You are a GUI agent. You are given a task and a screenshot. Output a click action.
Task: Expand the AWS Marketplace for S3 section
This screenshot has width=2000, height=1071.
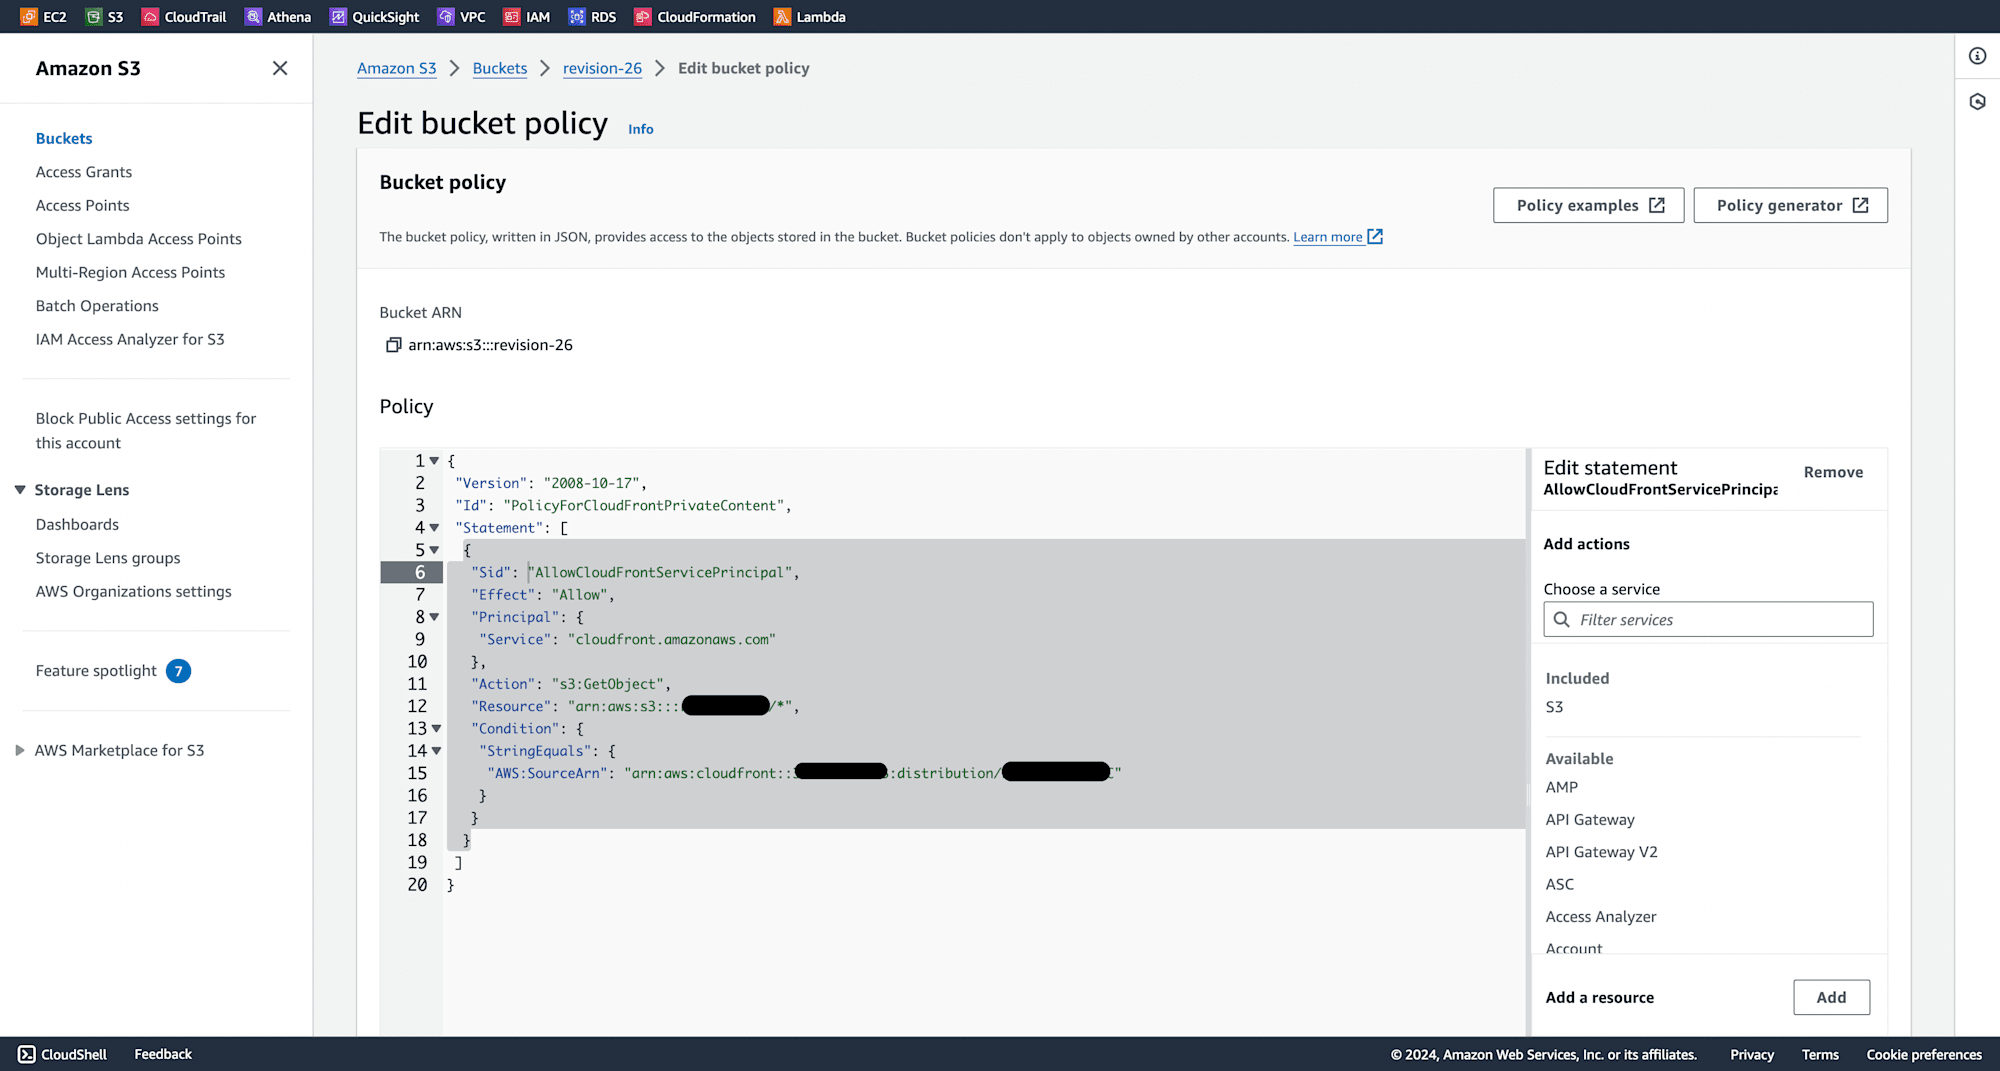coord(20,750)
